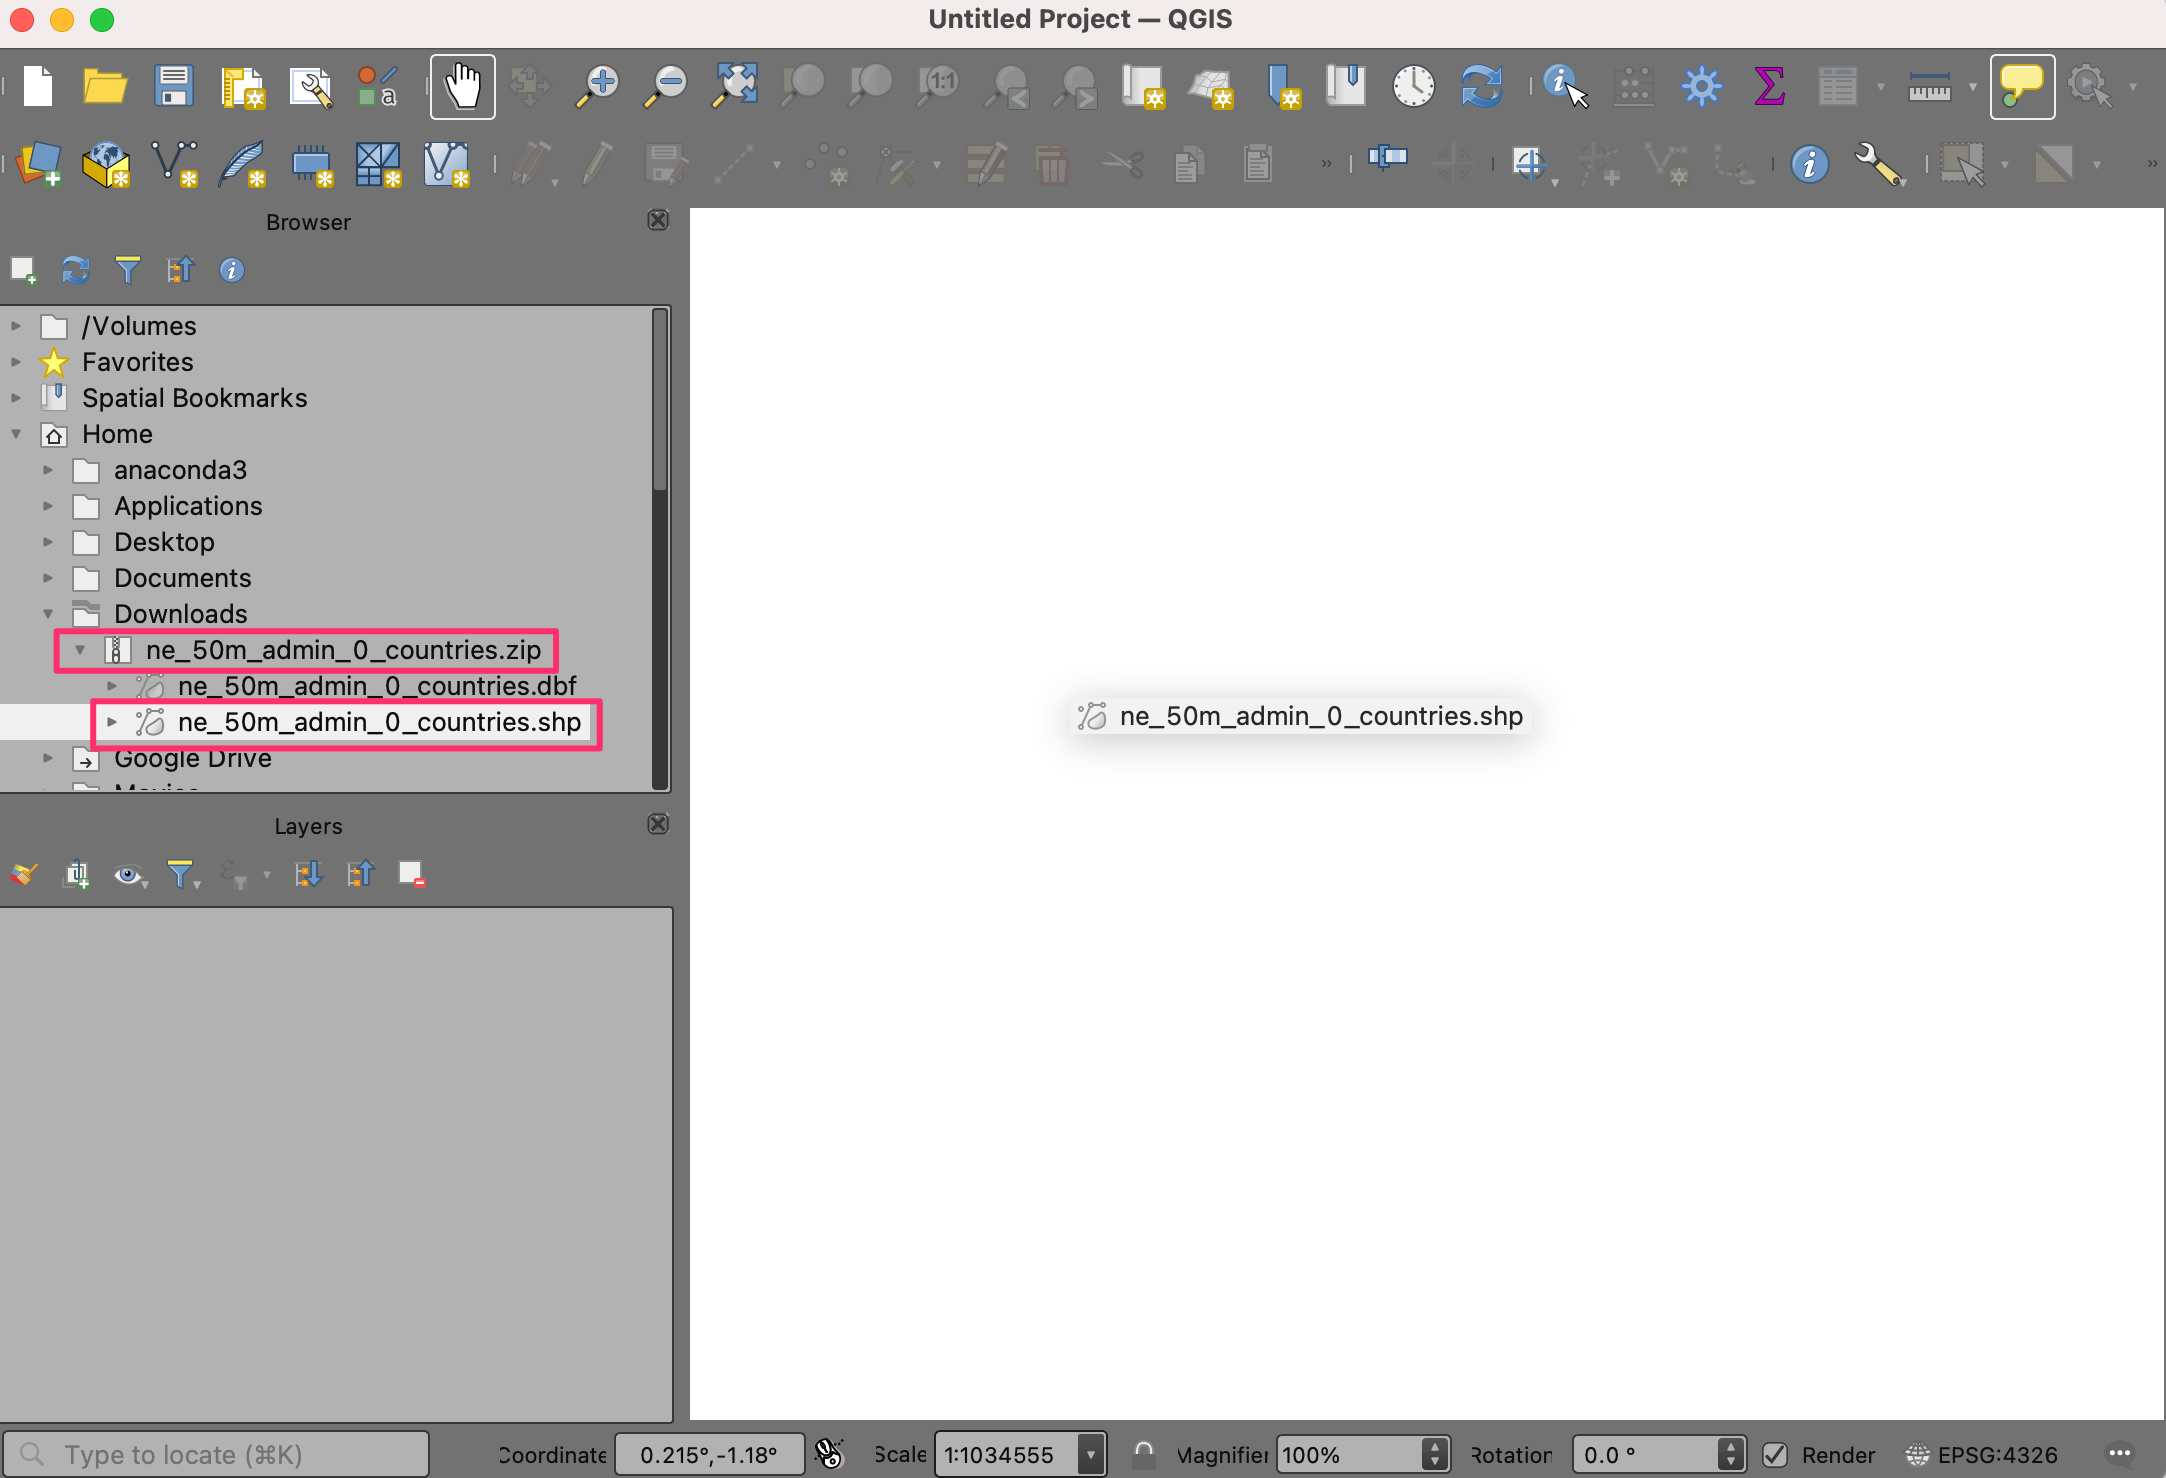Toggle the Render checkbox
Viewport: 2166px width, 1478px height.
pyautogui.click(x=1775, y=1455)
